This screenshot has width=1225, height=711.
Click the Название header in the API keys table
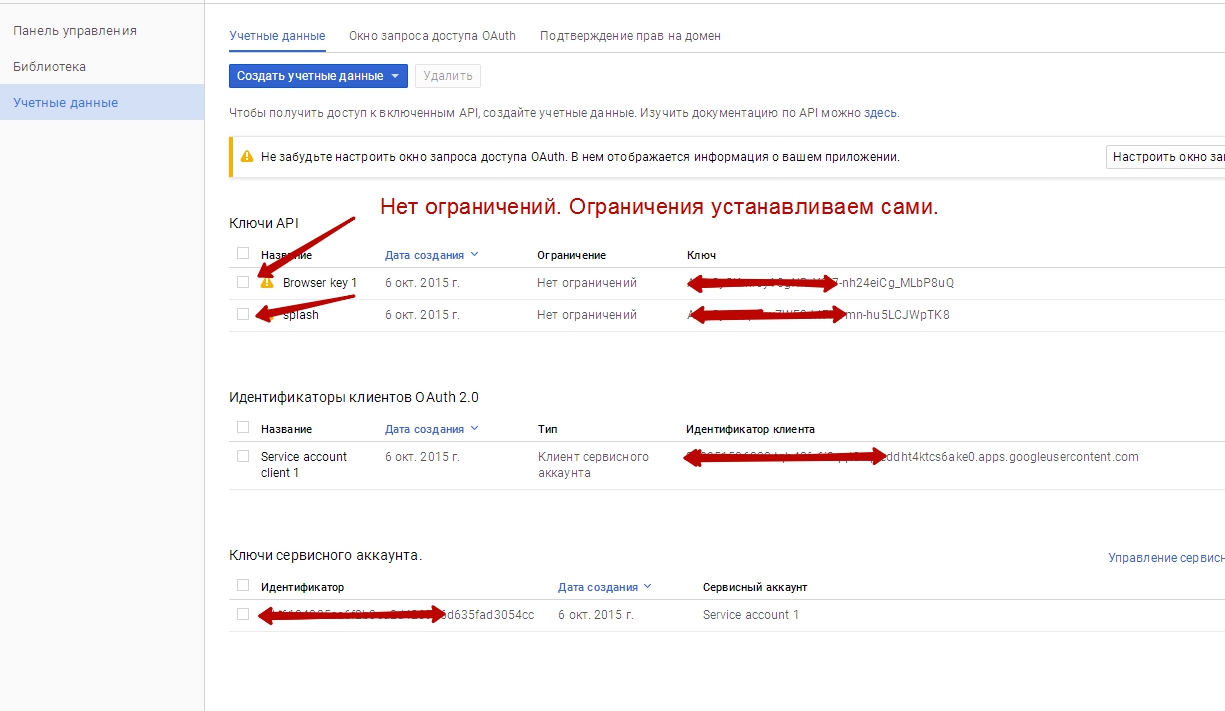(286, 255)
